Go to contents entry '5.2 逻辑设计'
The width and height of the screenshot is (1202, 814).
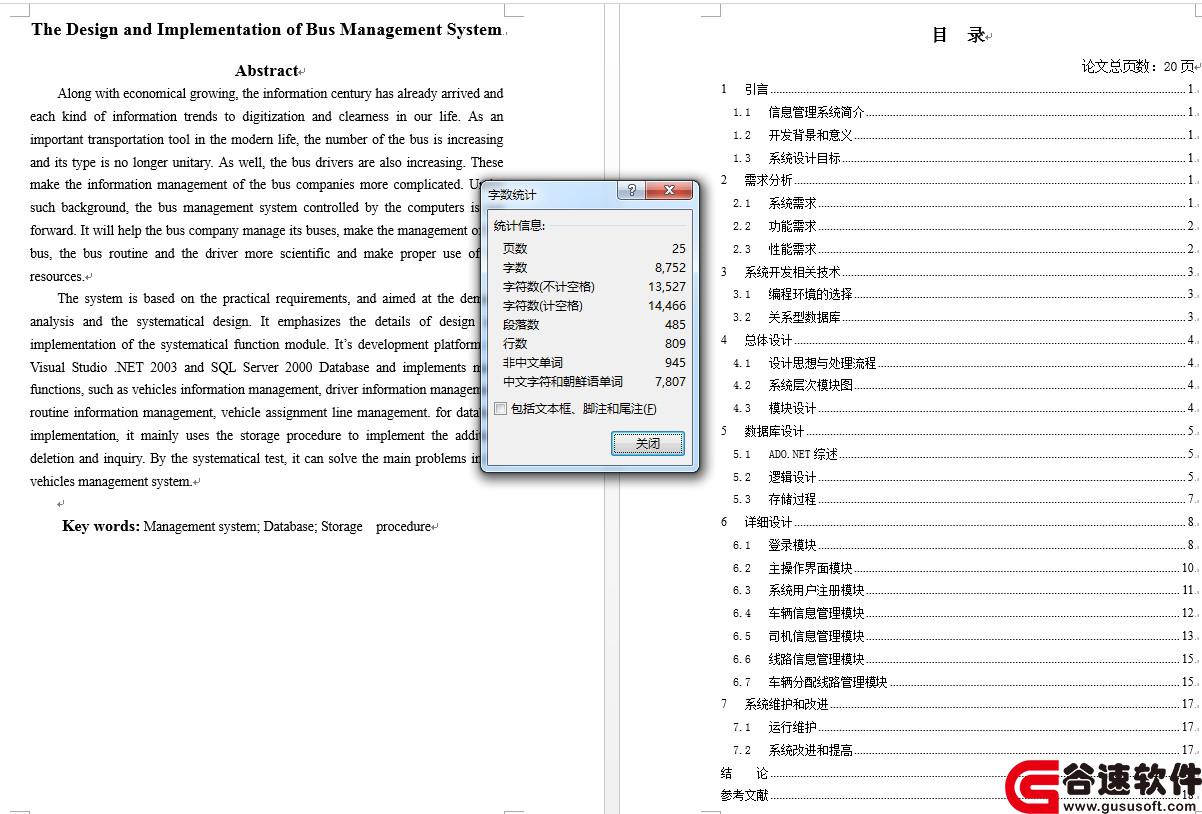click(x=964, y=477)
